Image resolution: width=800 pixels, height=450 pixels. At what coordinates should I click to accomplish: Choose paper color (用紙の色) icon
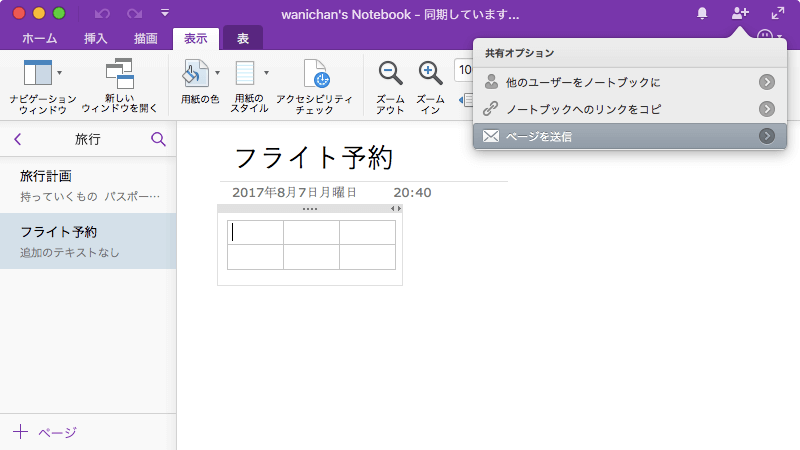pyautogui.click(x=195, y=73)
